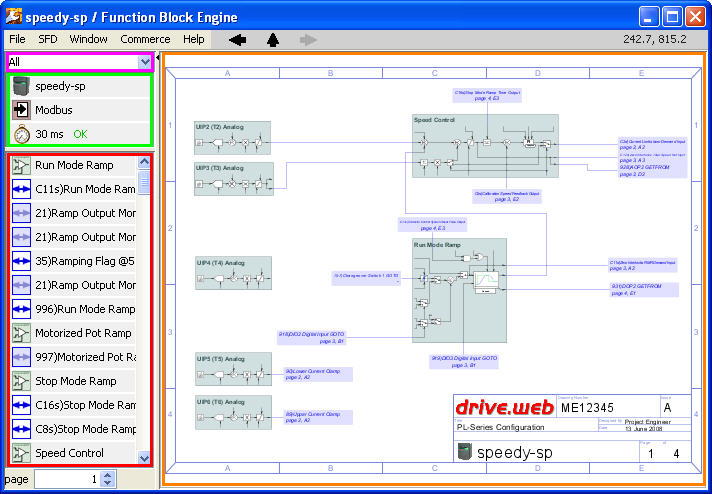Select the UIP2 (T2) Analog block
Image resolution: width=712 pixels, height=494 pixels.
tap(232, 138)
